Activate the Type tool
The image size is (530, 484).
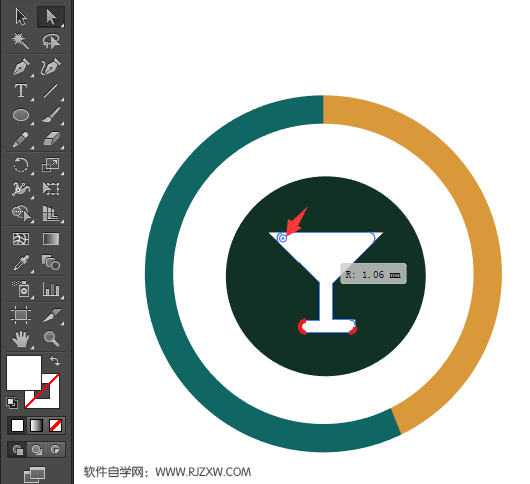click(x=21, y=91)
